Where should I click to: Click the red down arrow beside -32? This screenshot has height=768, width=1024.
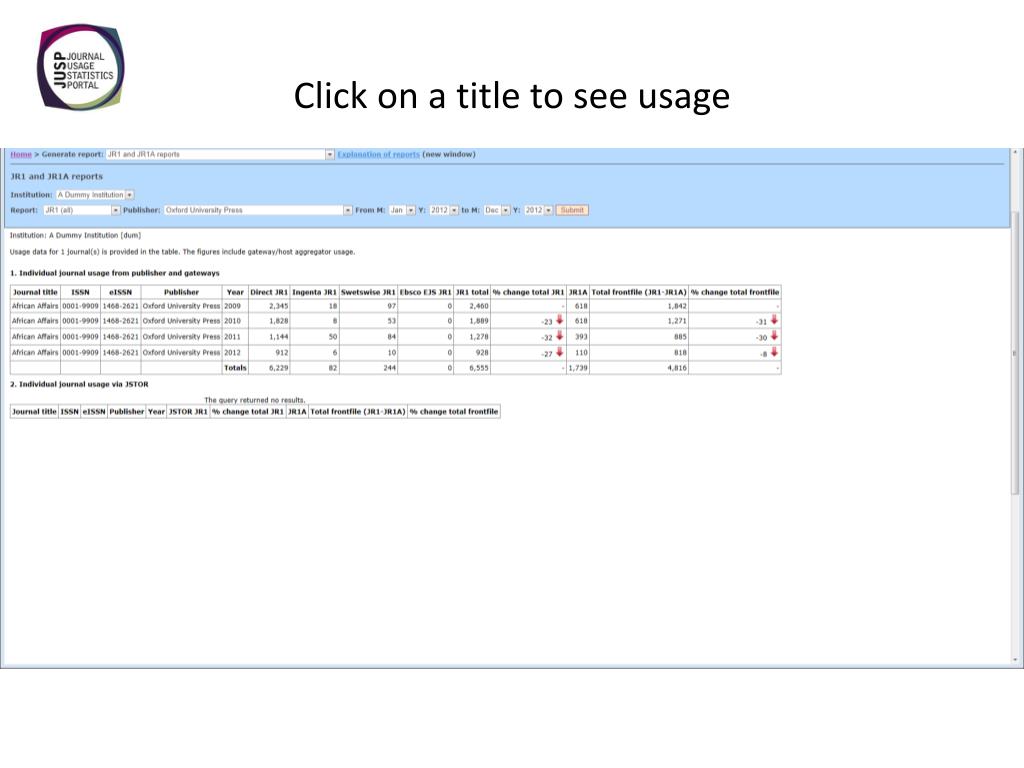(559, 336)
